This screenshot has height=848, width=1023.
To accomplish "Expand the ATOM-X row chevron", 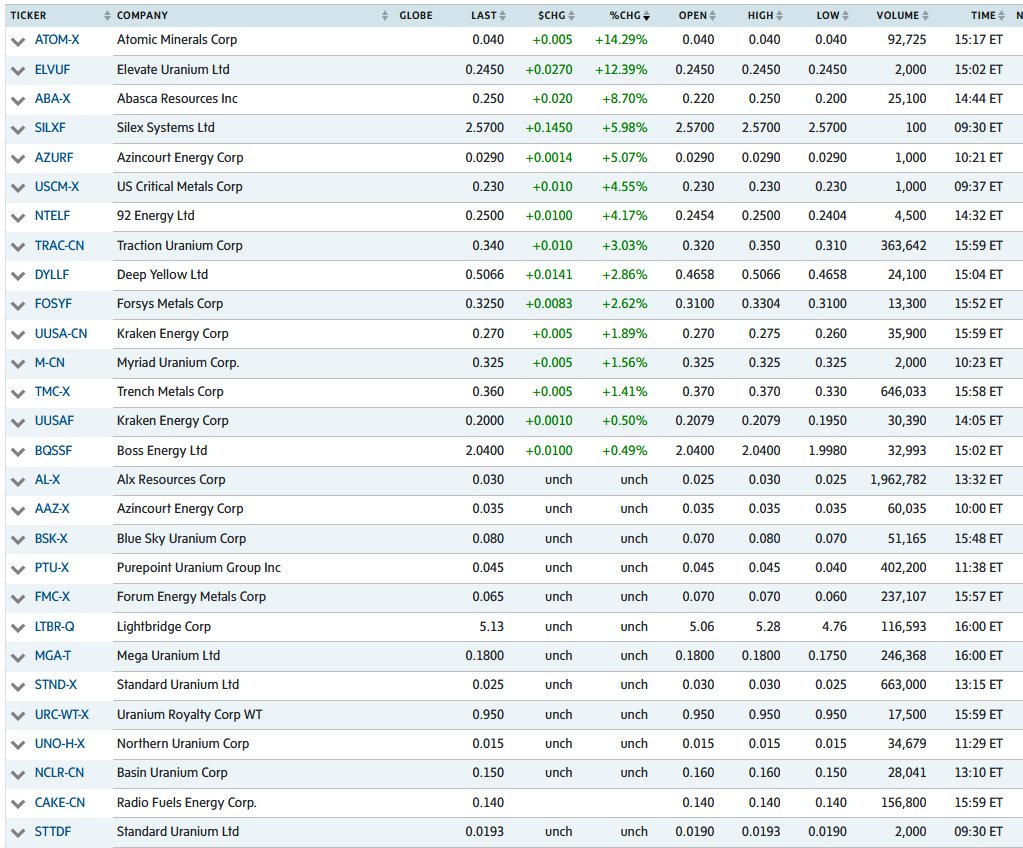I will 18,41.
